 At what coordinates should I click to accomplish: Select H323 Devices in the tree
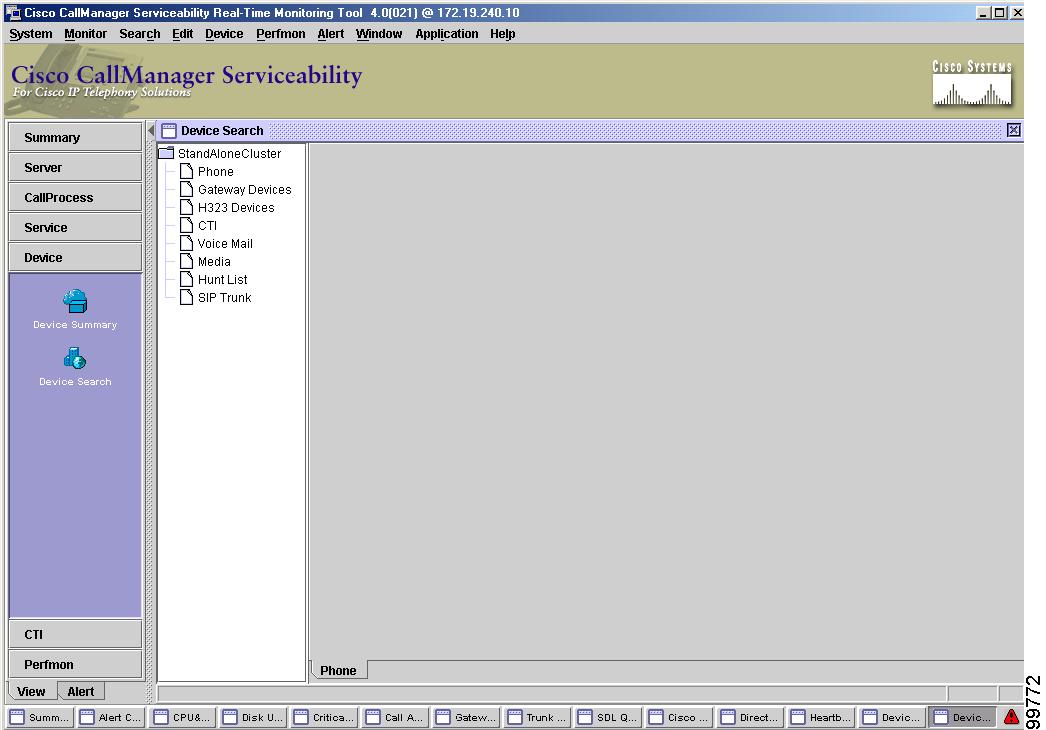coord(236,208)
